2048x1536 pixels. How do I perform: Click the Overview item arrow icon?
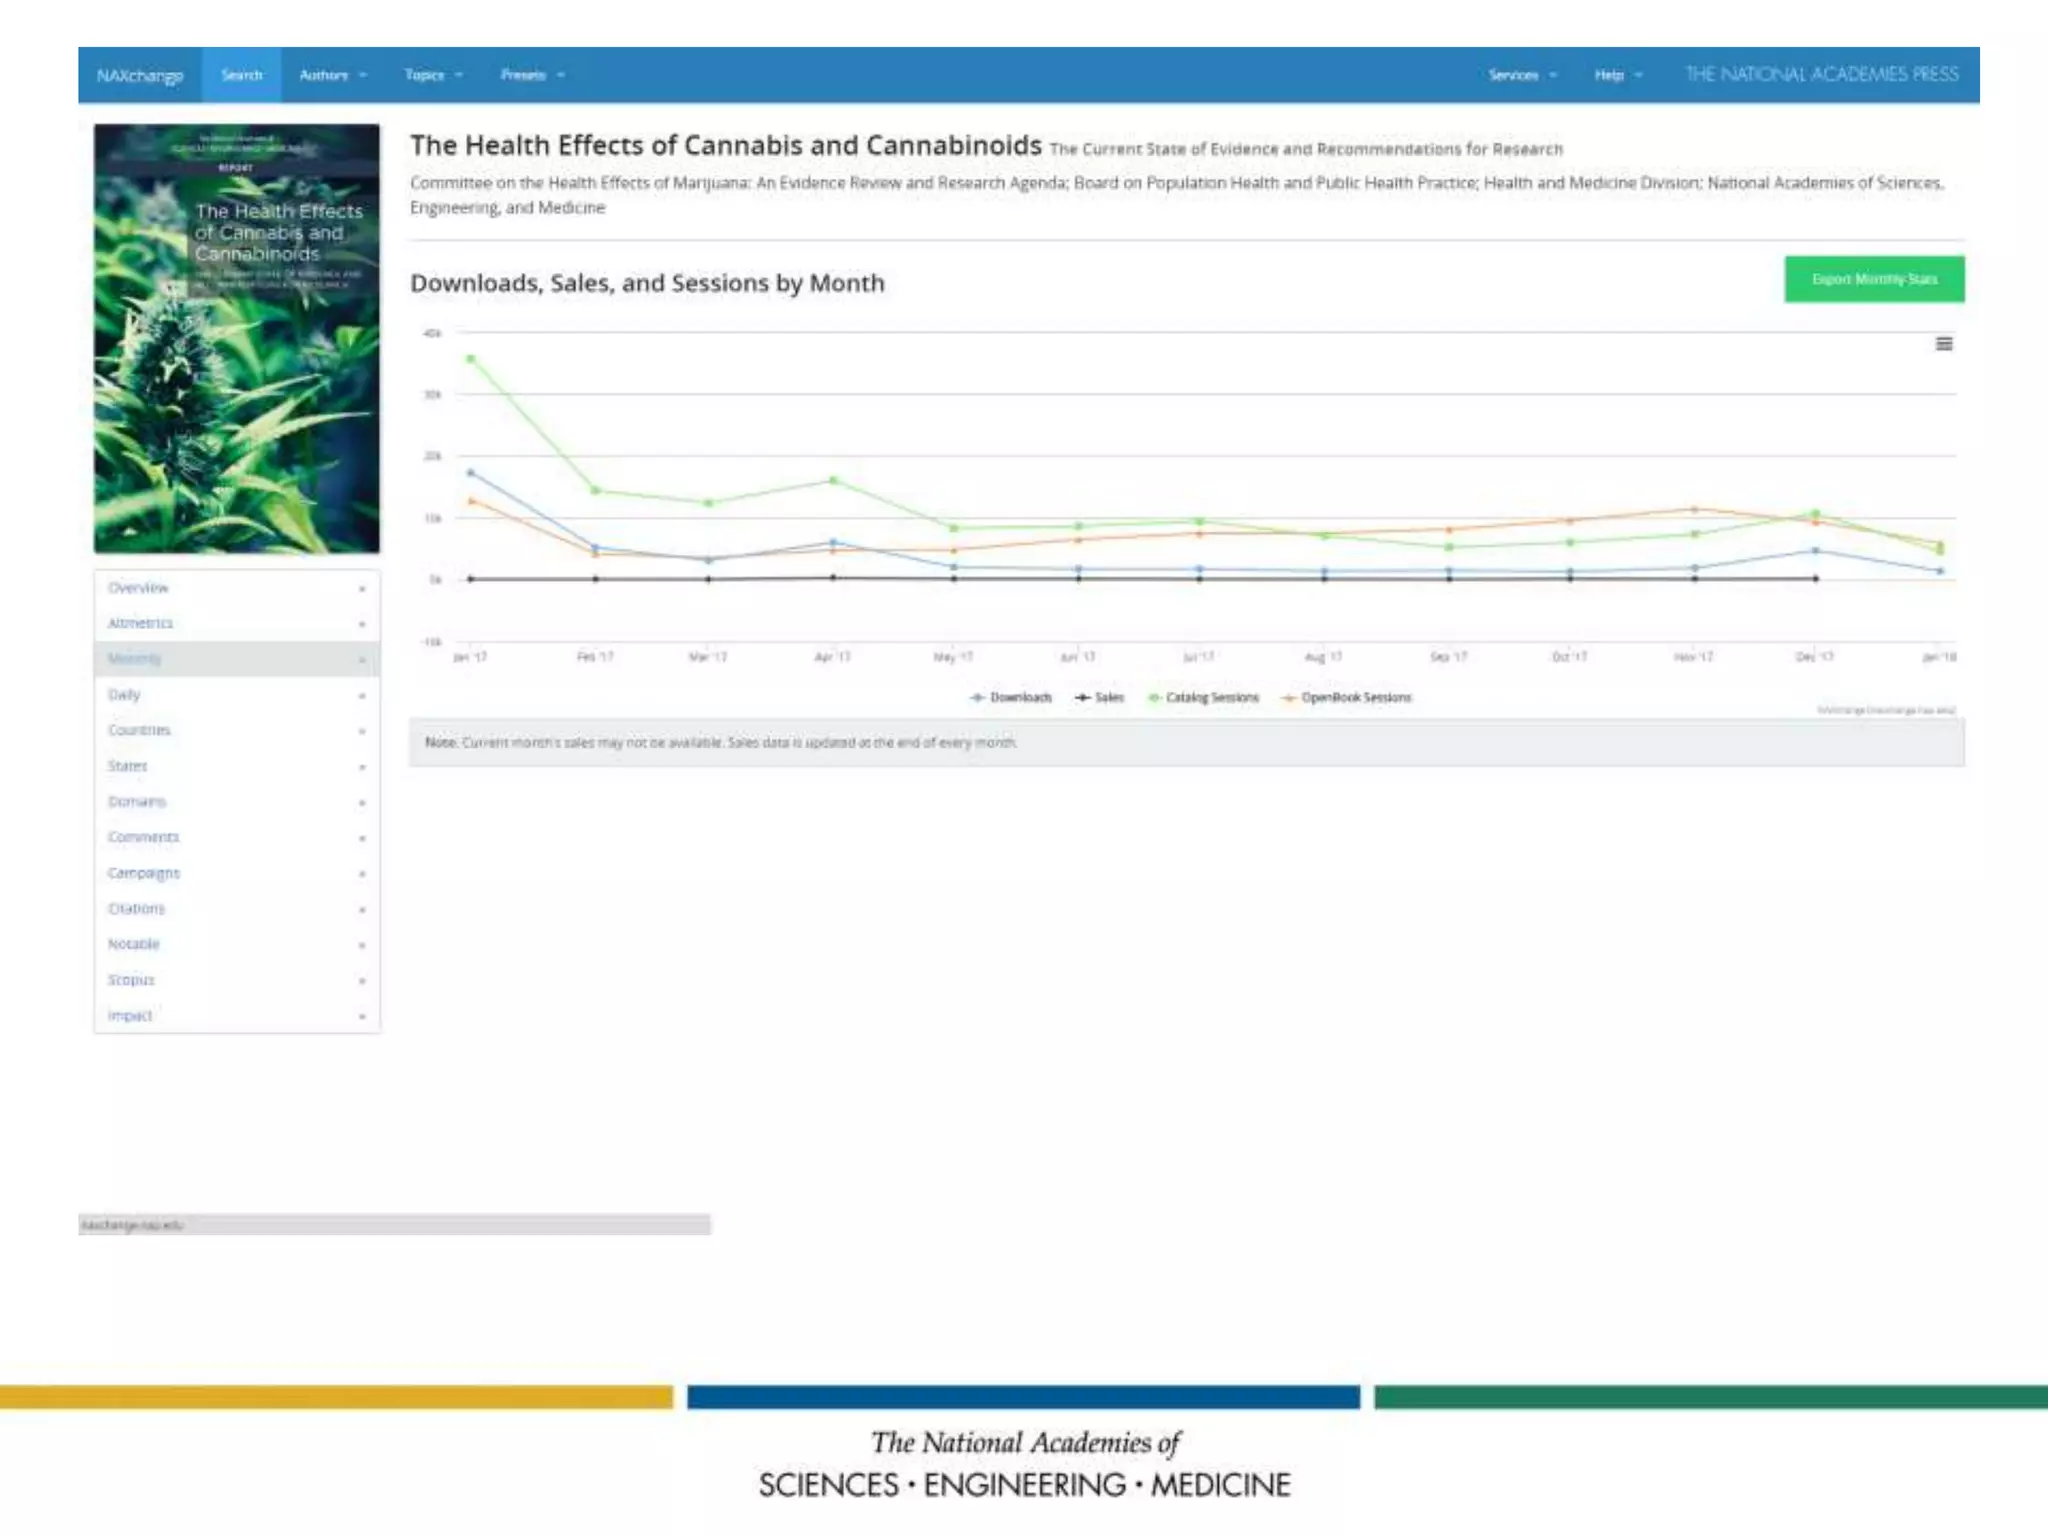[362, 589]
